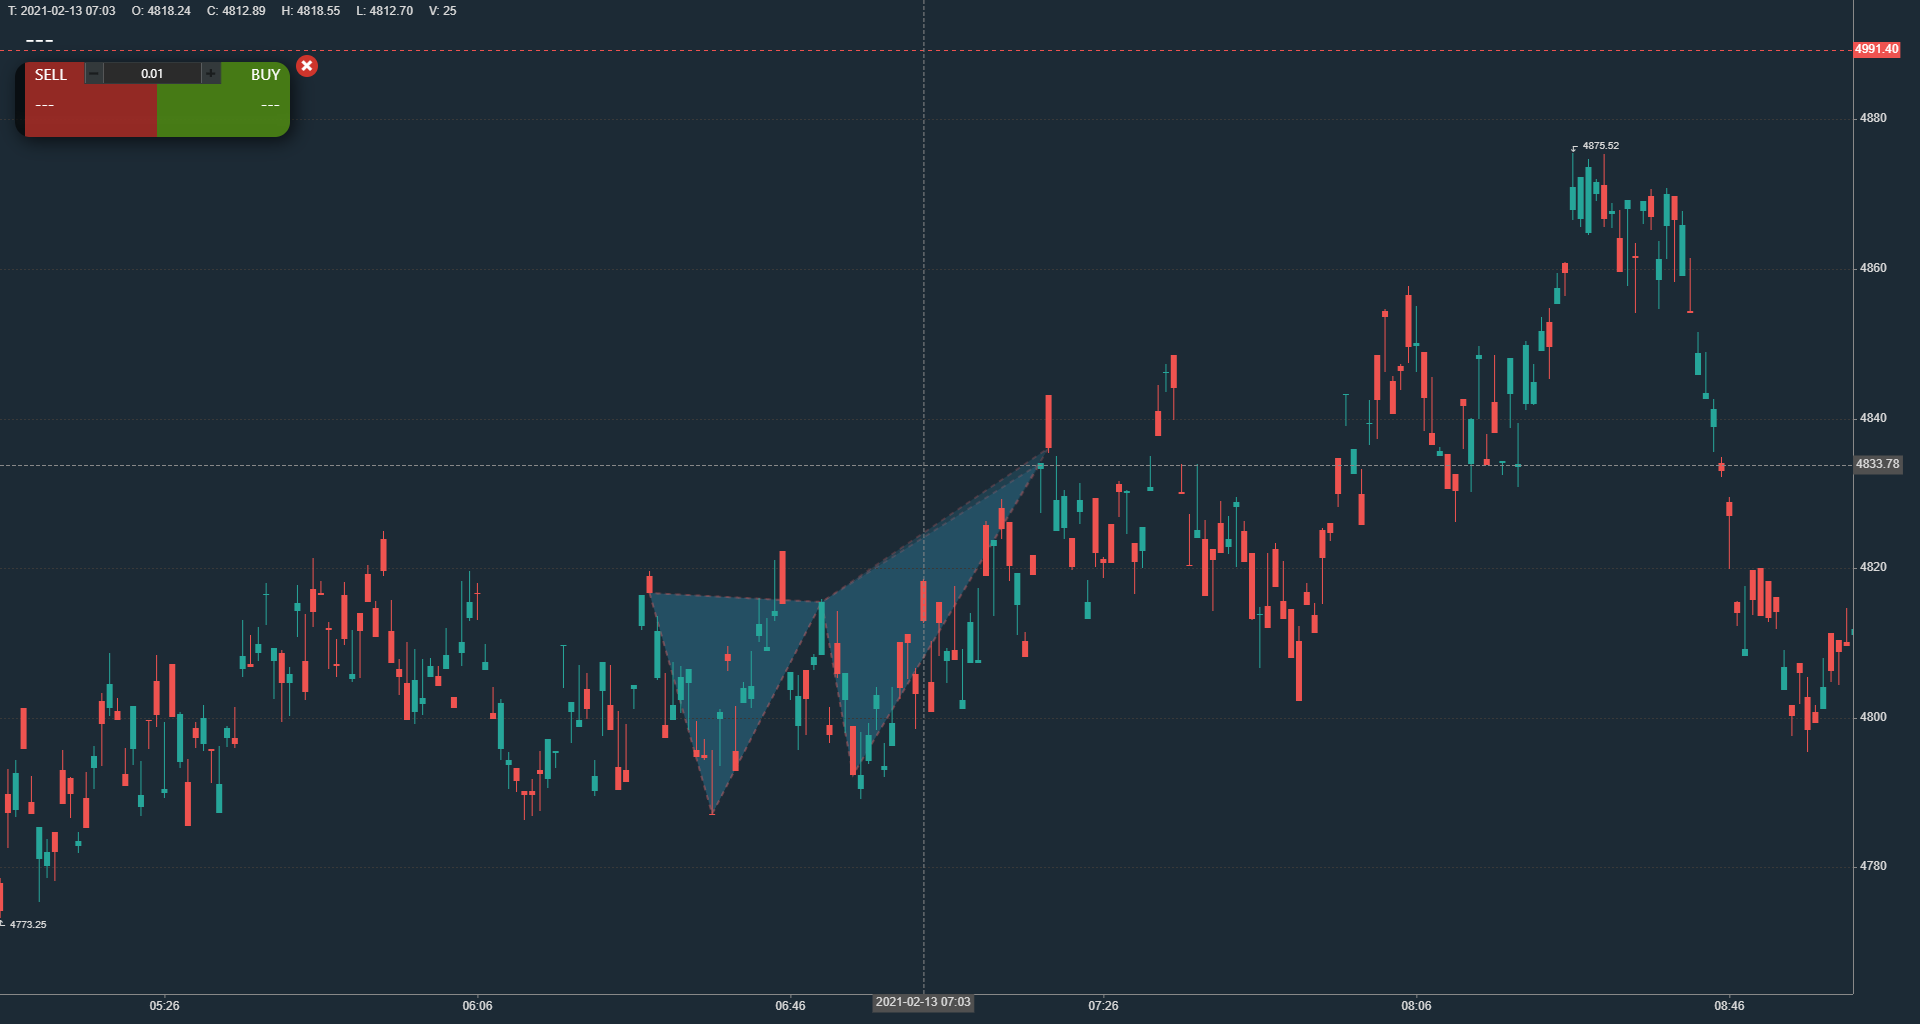Select the volume input field showing 0.01
1920x1024 pixels.
(152, 73)
